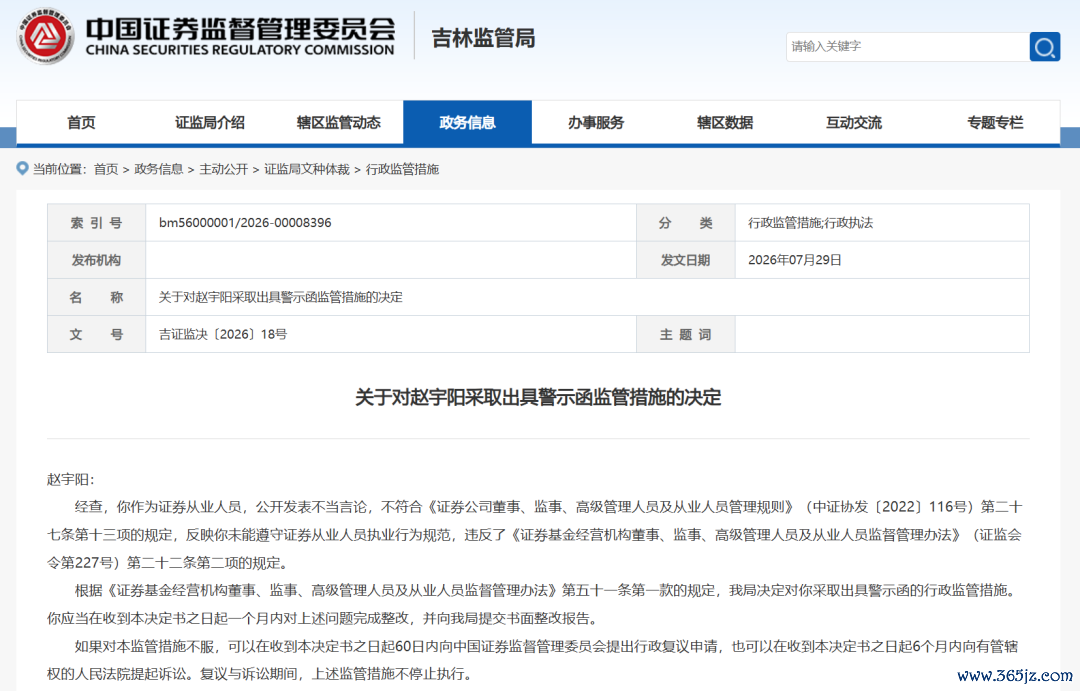
Task: Click the 证监局文种体裁 breadcrumb link
Action: coord(307,169)
